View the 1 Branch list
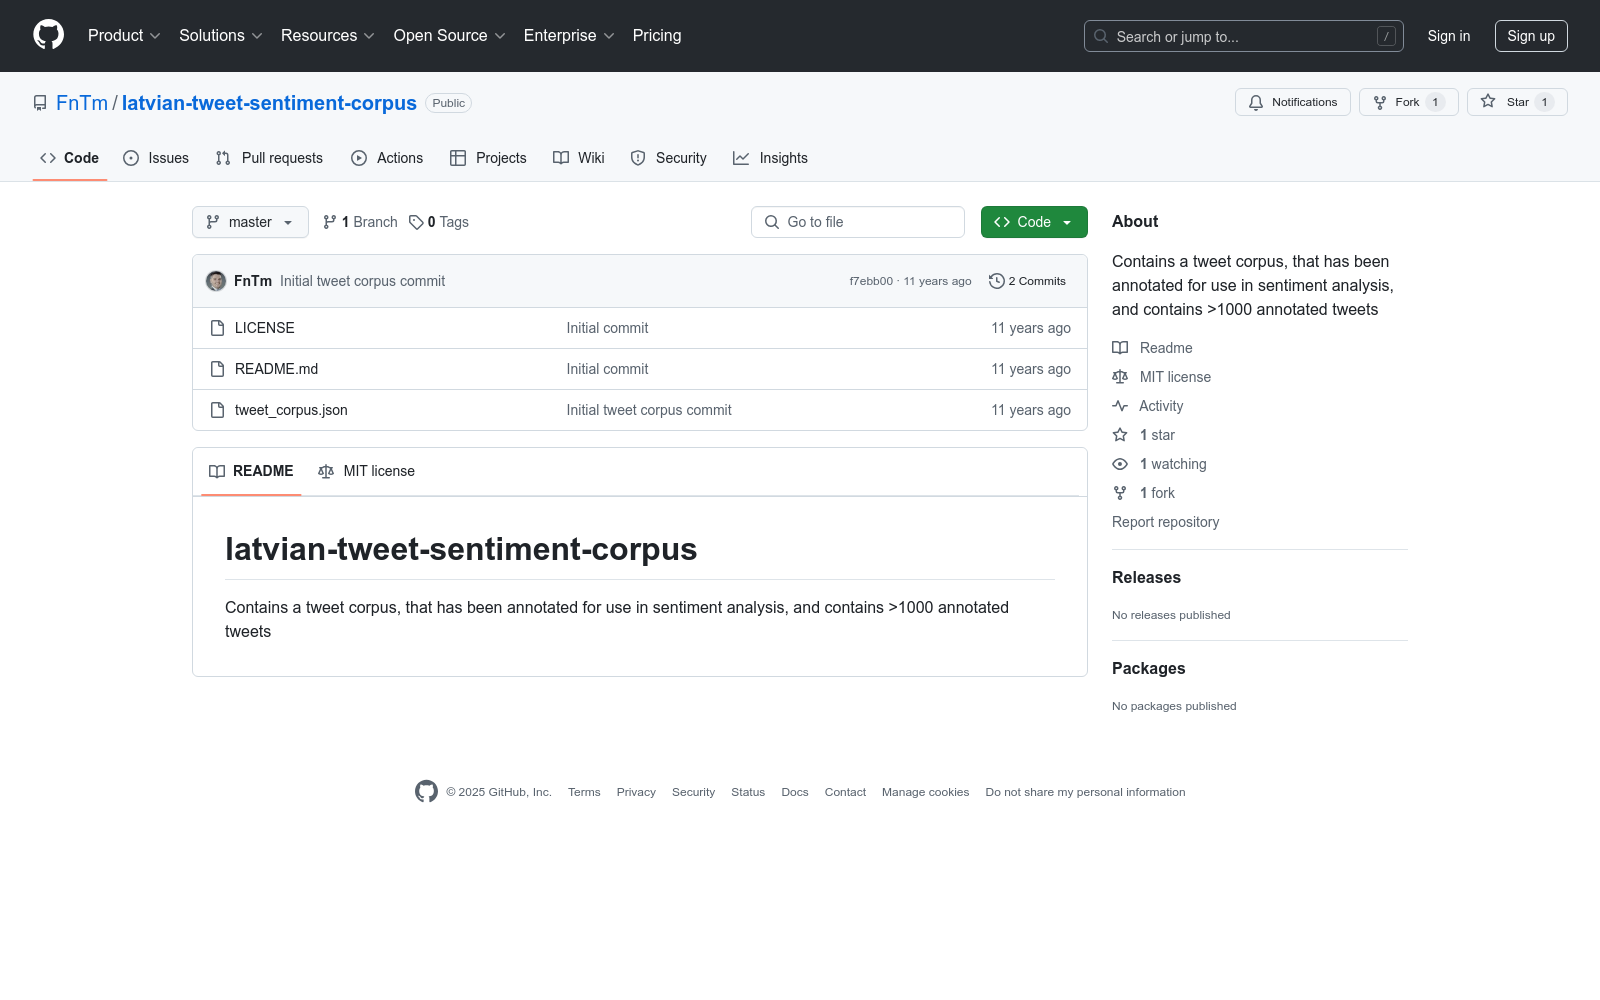Viewport: 1600px width, 1000px height. point(360,222)
